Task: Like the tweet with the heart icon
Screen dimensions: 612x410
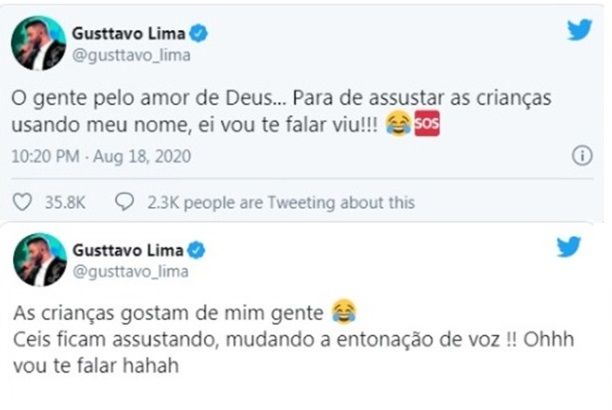Action: (x=22, y=202)
